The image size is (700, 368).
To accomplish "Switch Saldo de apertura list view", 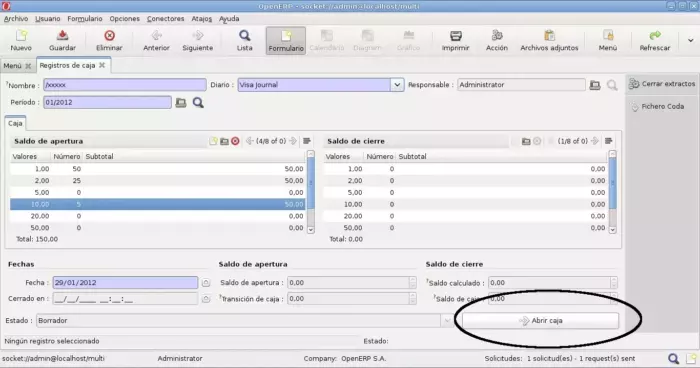I will 307,141.
